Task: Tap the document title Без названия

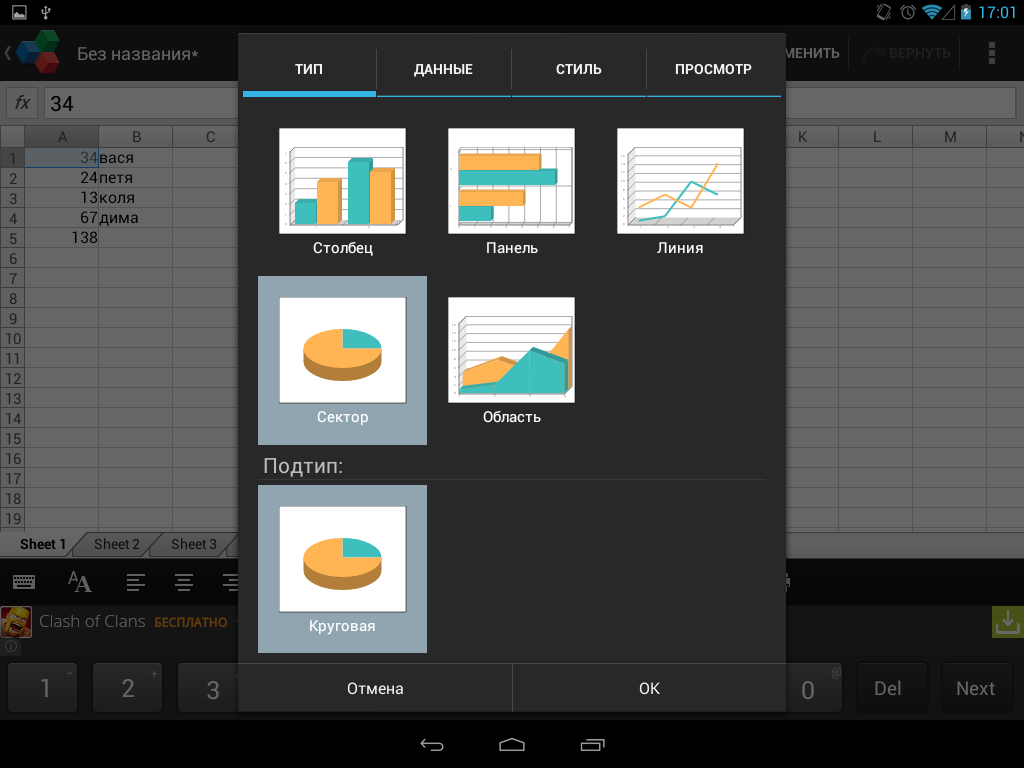Action: [137, 54]
